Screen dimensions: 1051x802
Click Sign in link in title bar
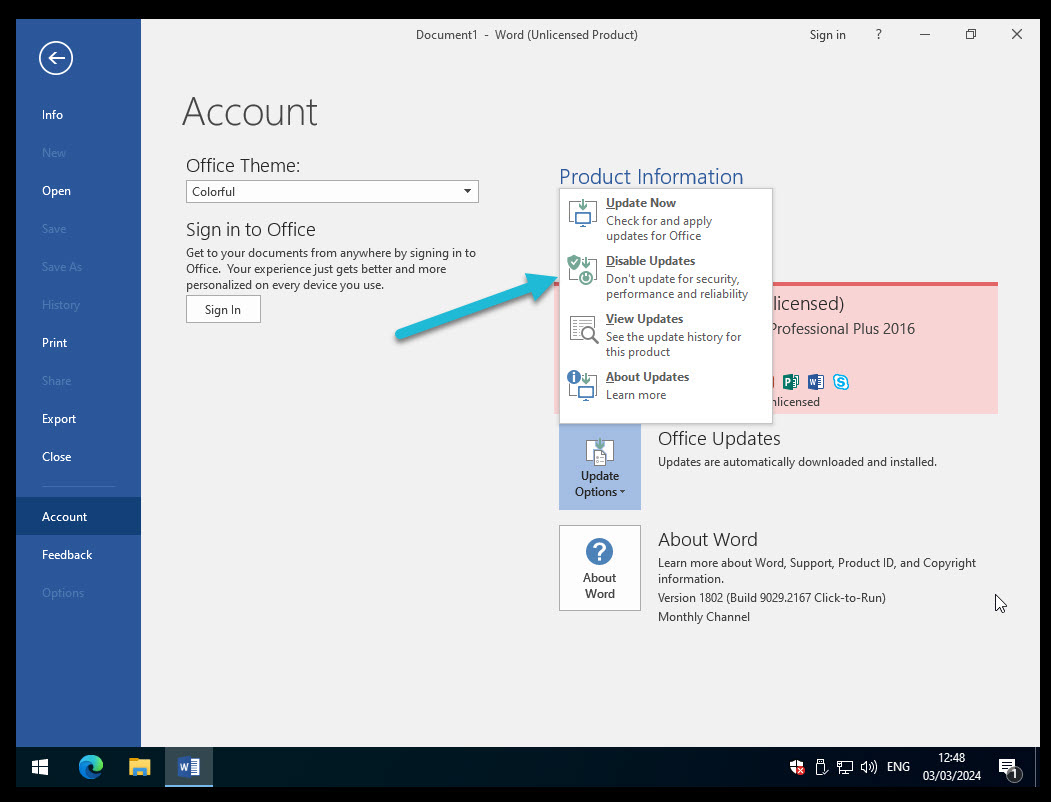tap(827, 35)
